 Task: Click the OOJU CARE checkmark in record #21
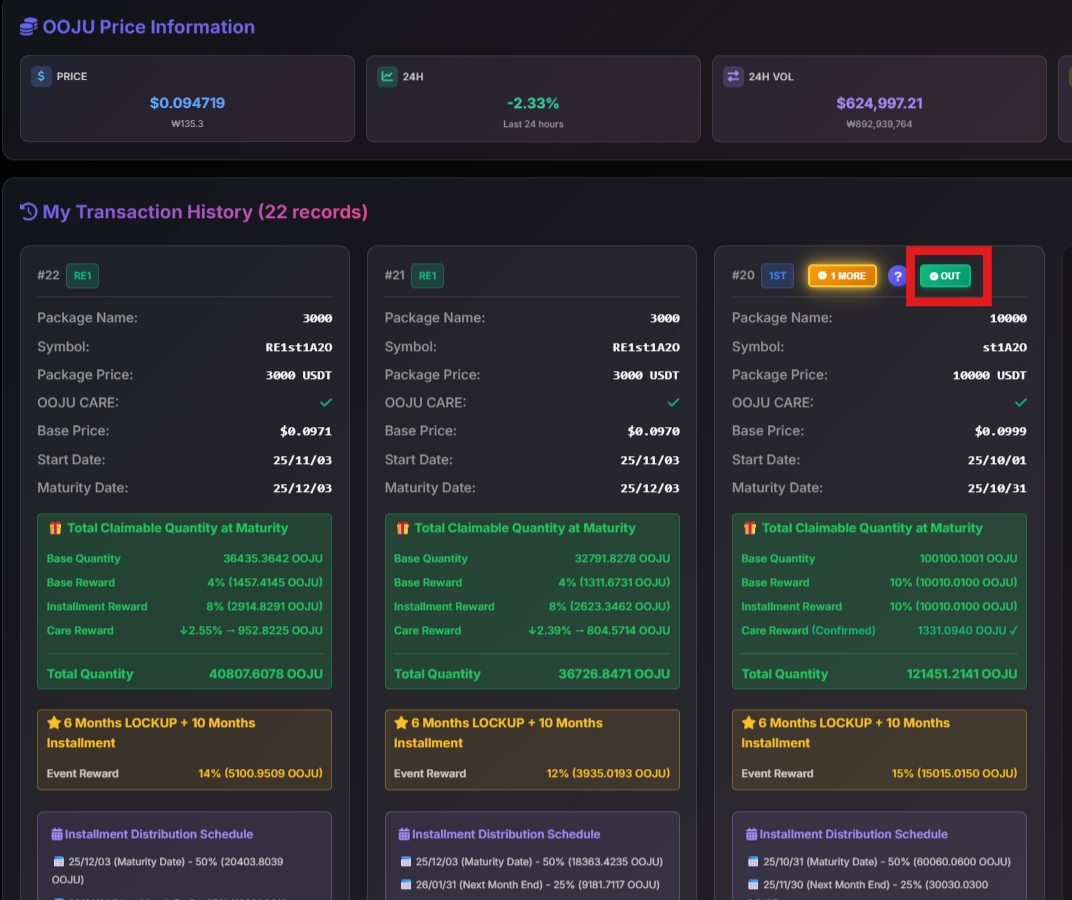(x=673, y=402)
